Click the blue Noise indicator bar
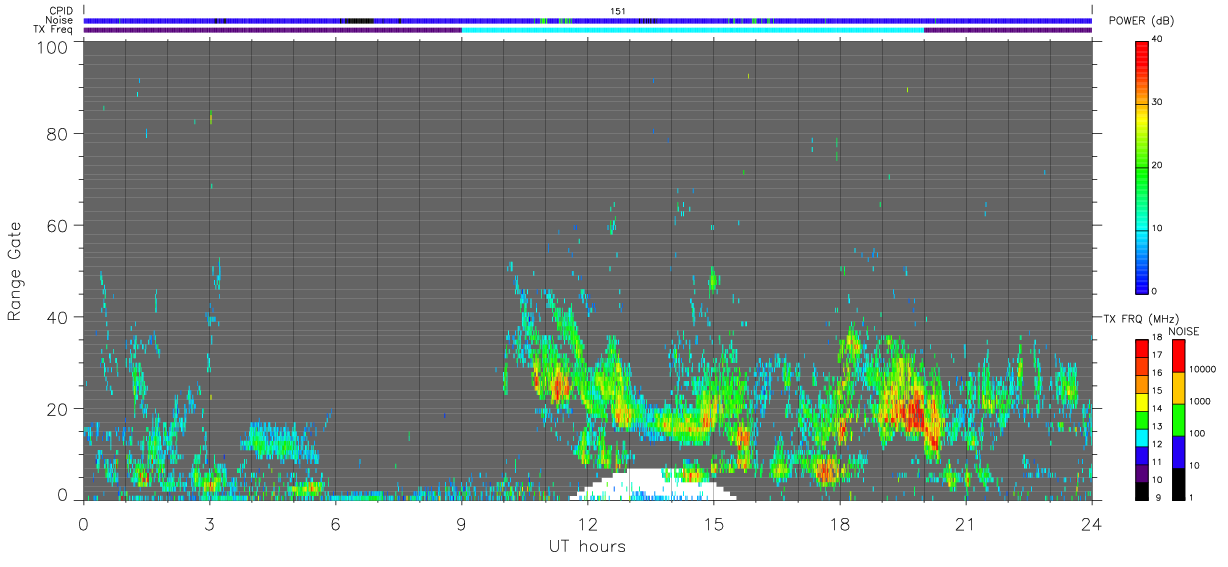Viewport: 1228px width, 567px height. point(588,20)
